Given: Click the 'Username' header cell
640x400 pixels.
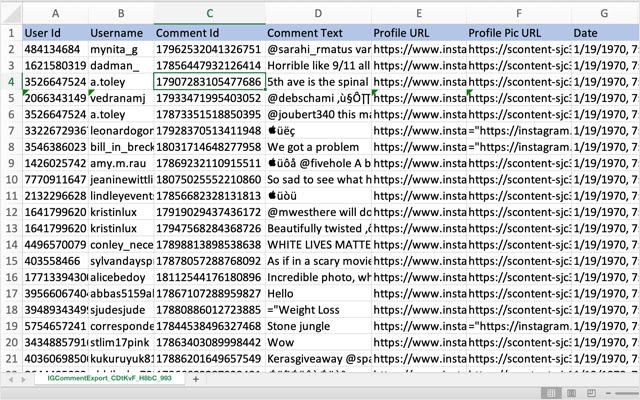Looking at the screenshot, I should pos(121,33).
